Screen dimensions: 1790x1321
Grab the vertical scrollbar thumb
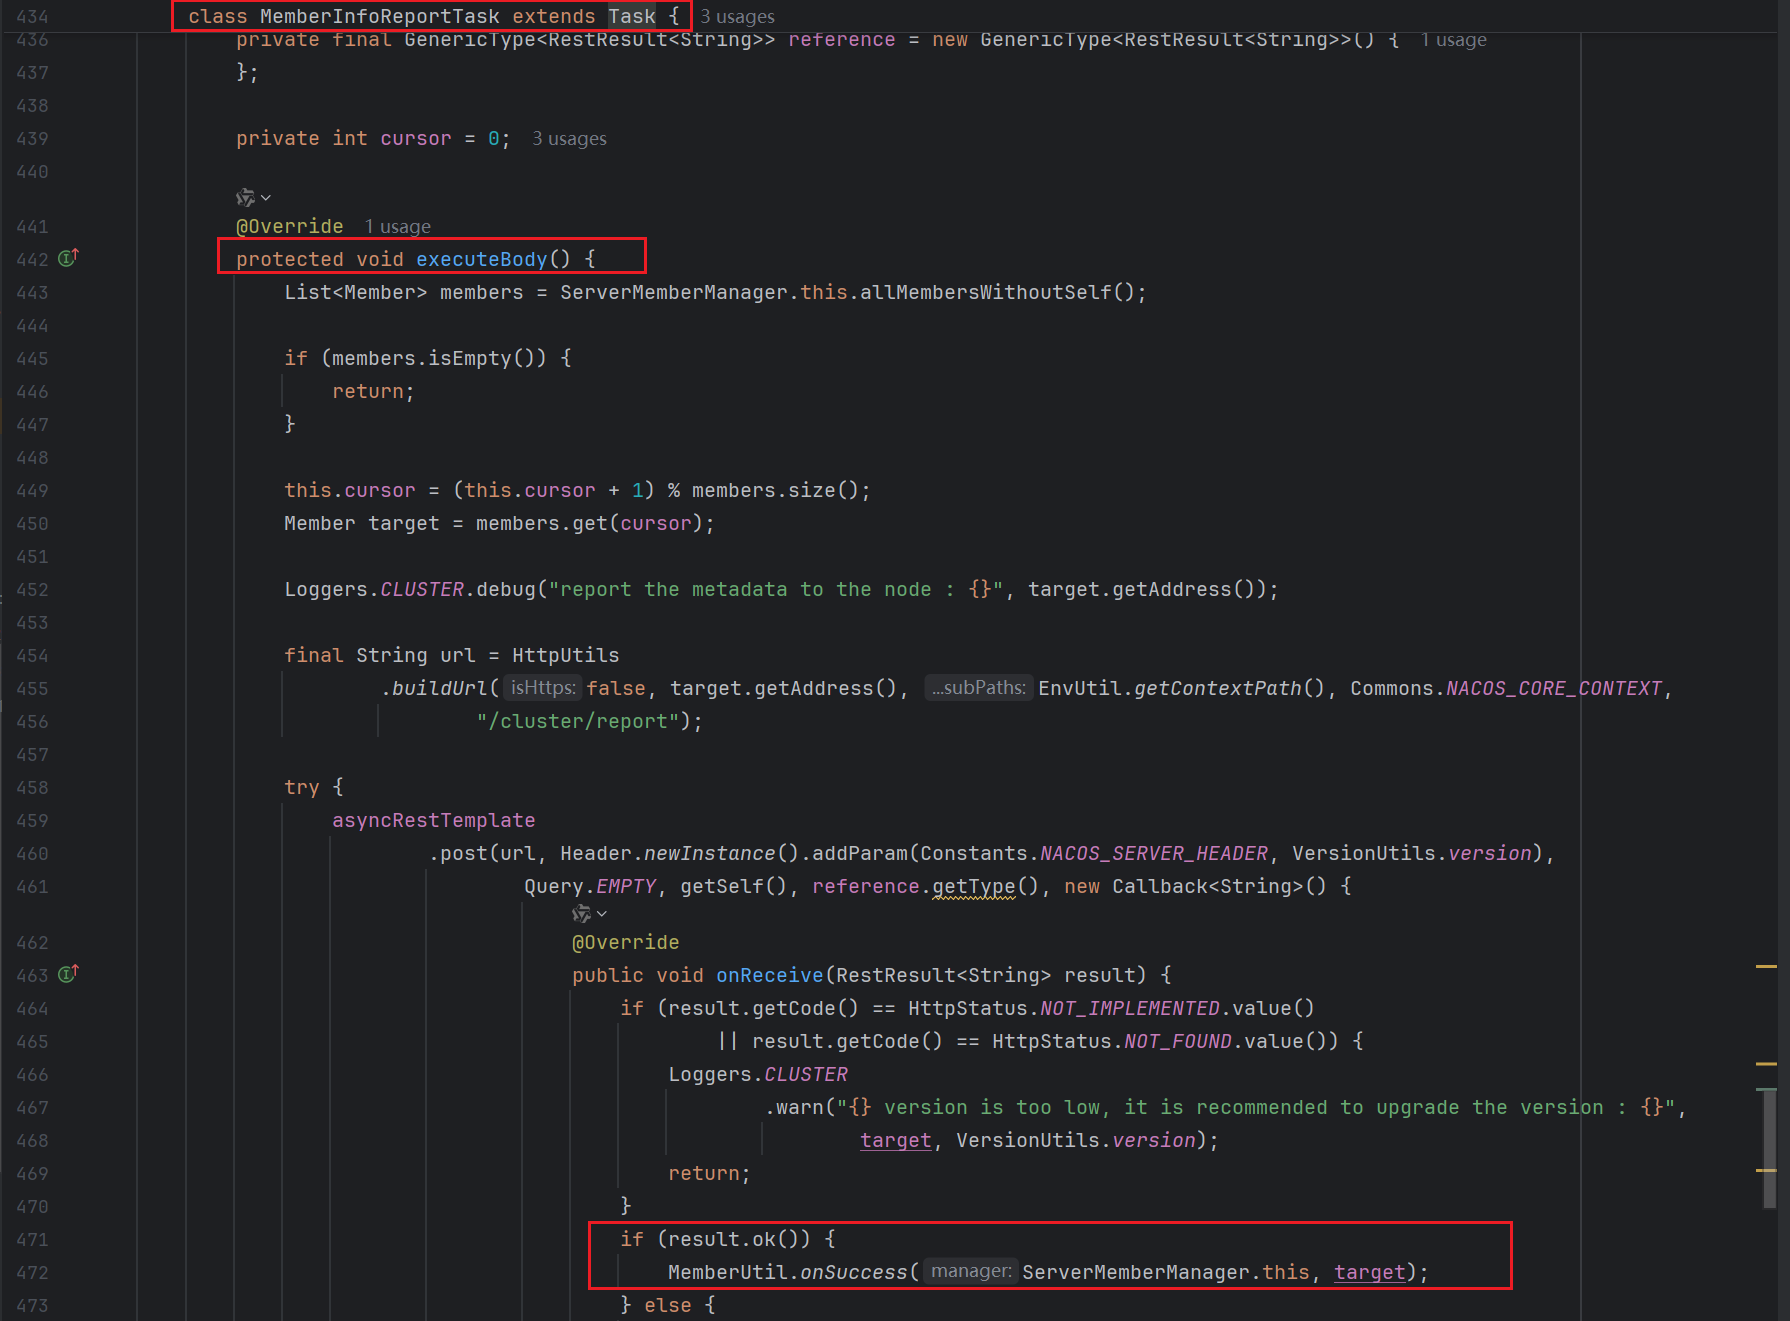[1769, 1150]
